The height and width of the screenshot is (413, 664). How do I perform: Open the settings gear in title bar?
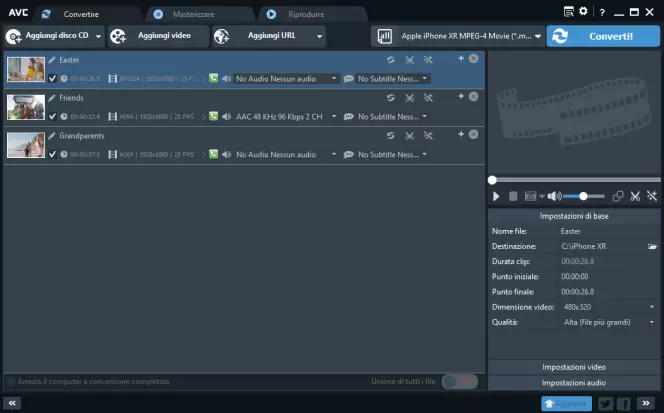pos(583,11)
